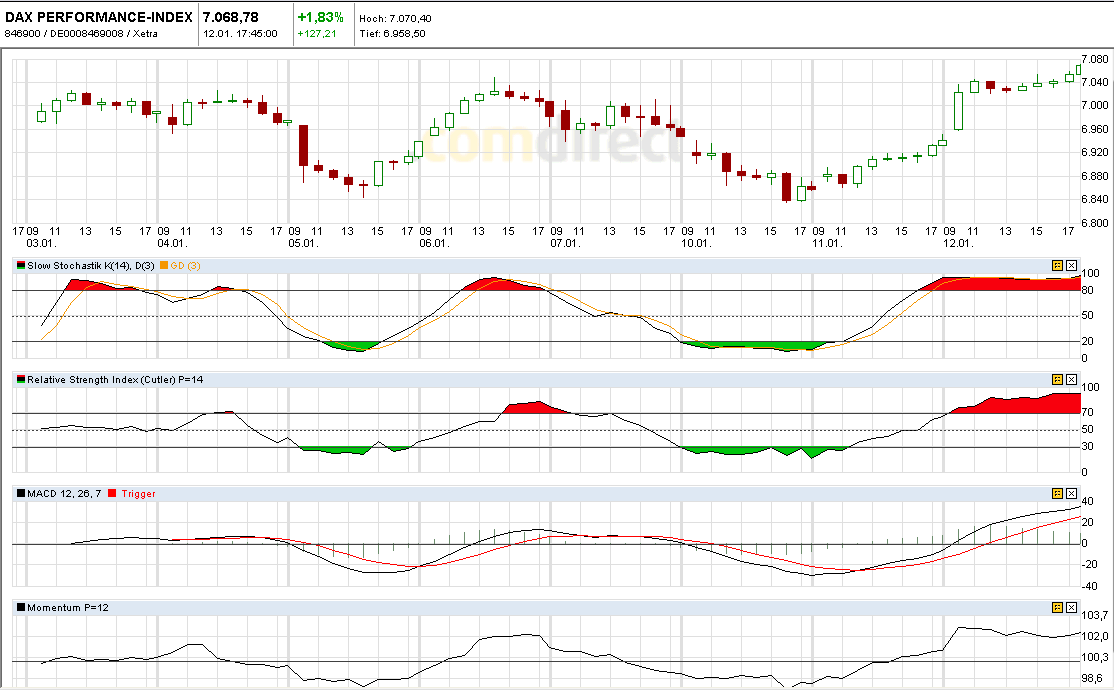Click the orange GD (3) color swatch
Viewport: 1114px width, 690px height.
click(x=162, y=266)
